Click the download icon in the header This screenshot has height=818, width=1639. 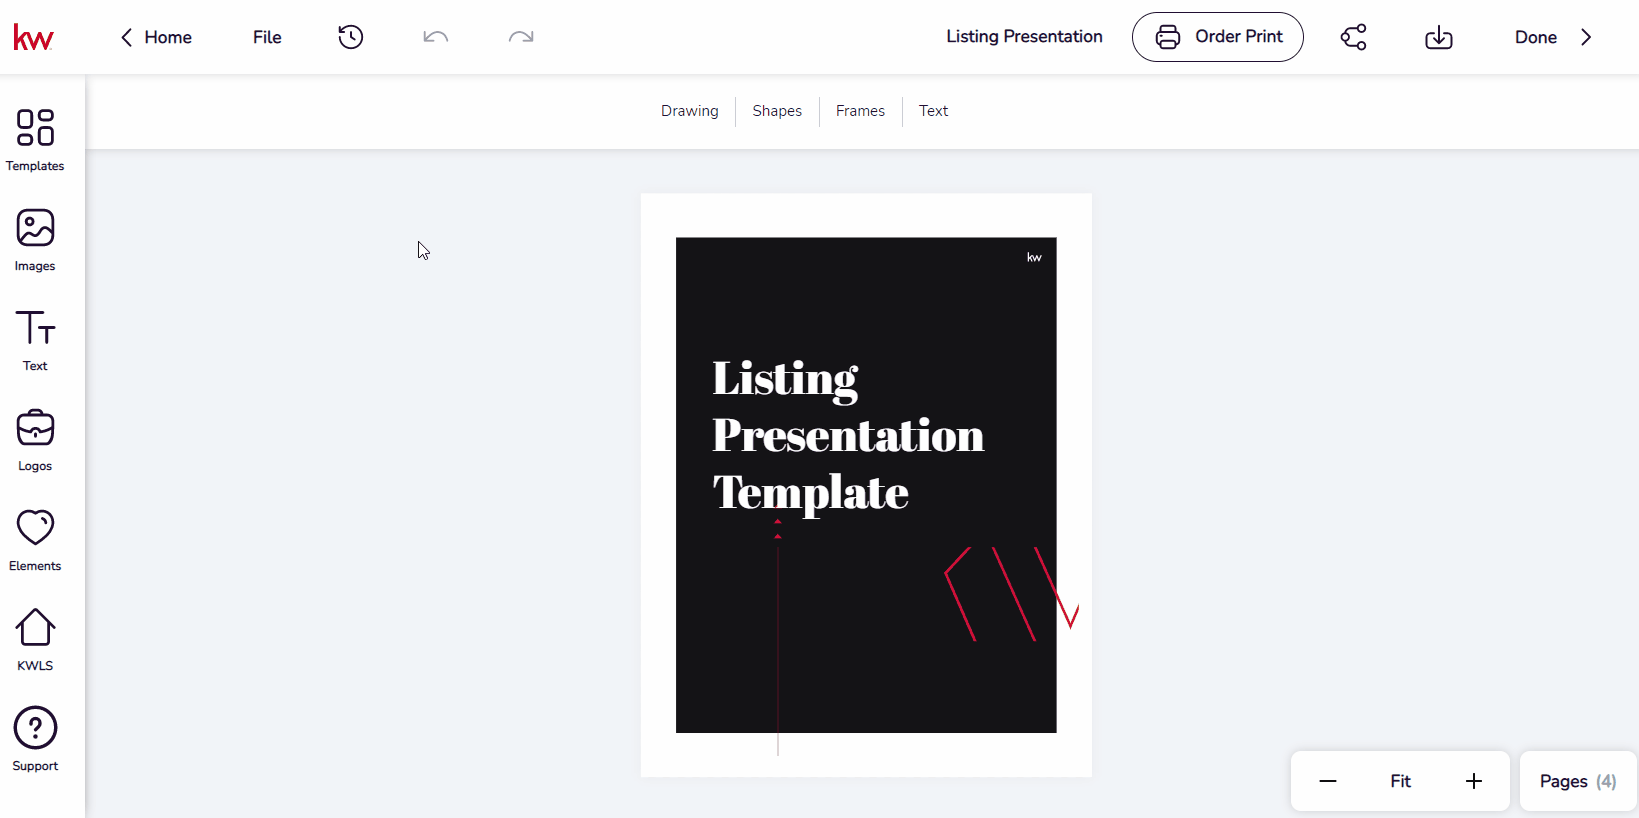pyautogui.click(x=1439, y=37)
